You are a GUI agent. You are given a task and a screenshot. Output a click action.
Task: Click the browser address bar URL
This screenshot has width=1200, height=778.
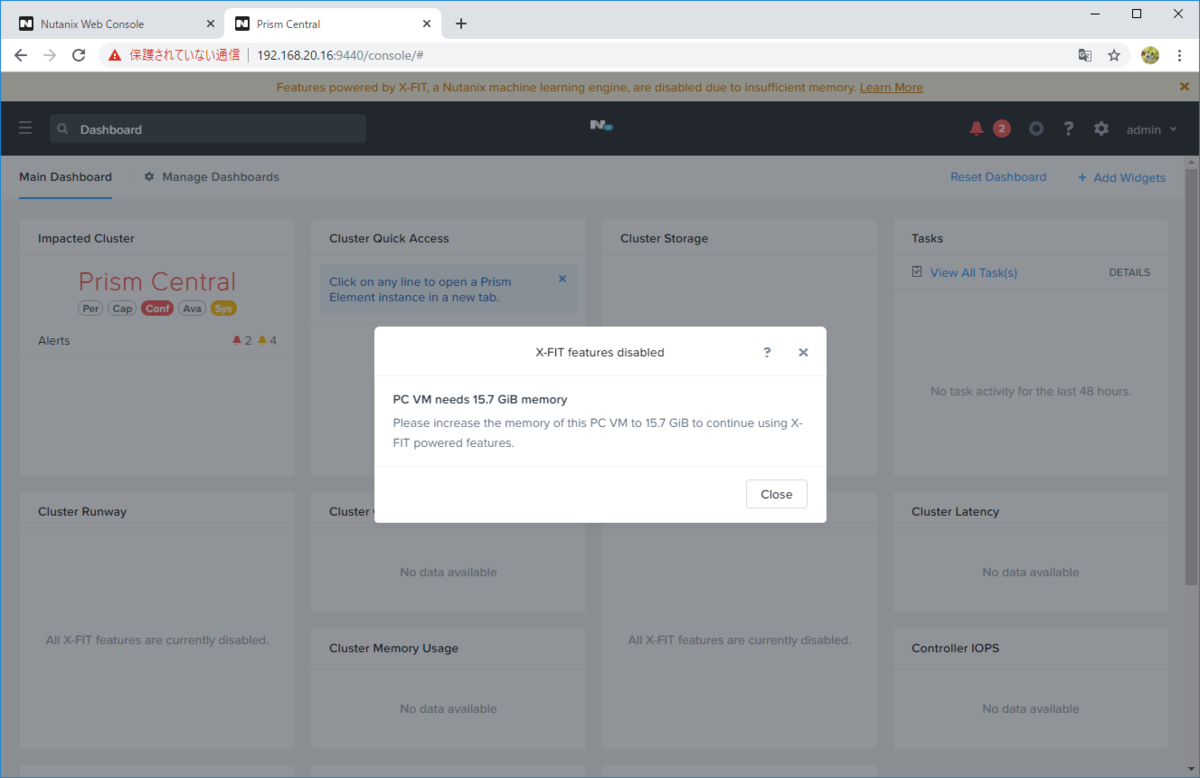click(340, 55)
